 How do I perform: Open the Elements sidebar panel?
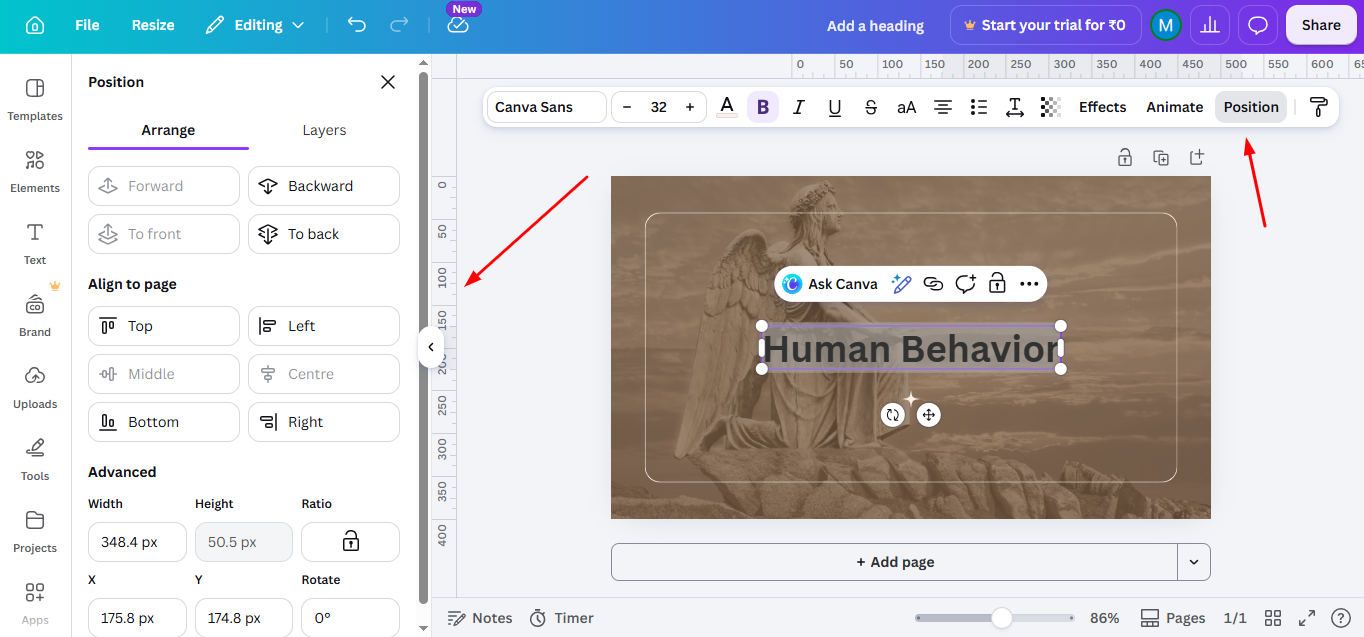click(x=35, y=171)
